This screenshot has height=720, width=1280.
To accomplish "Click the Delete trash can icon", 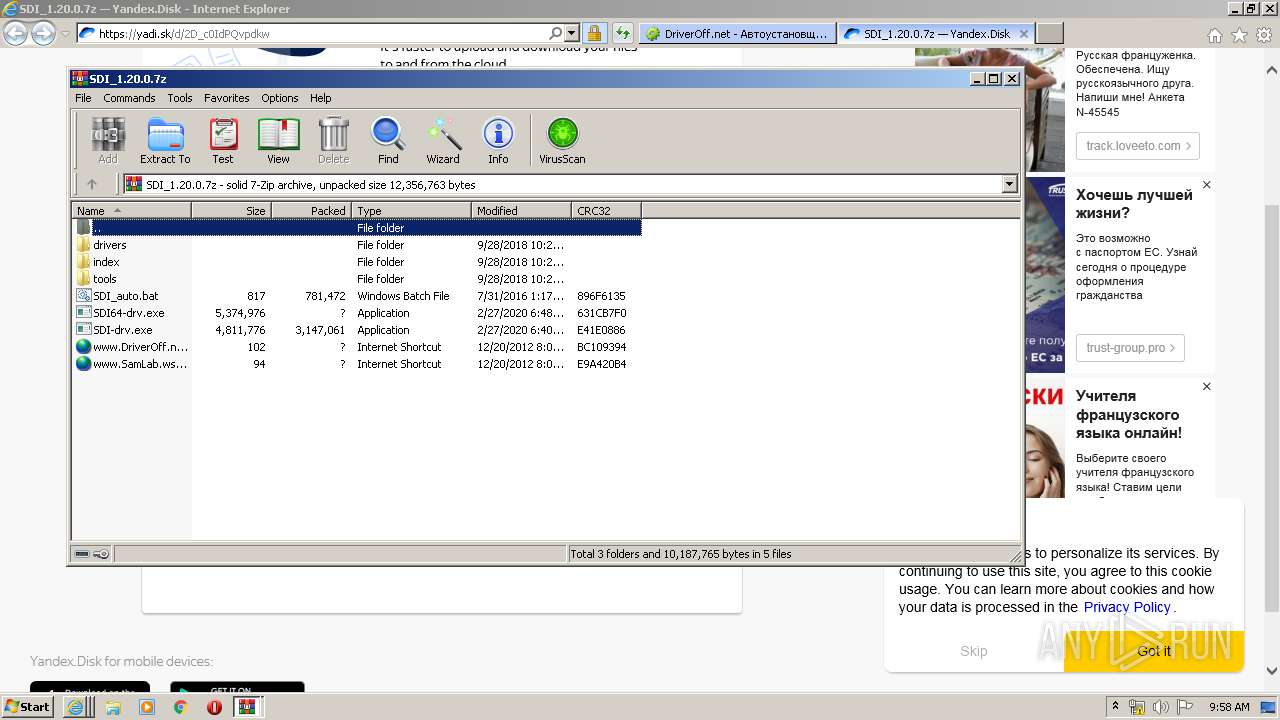I will 333,141.
